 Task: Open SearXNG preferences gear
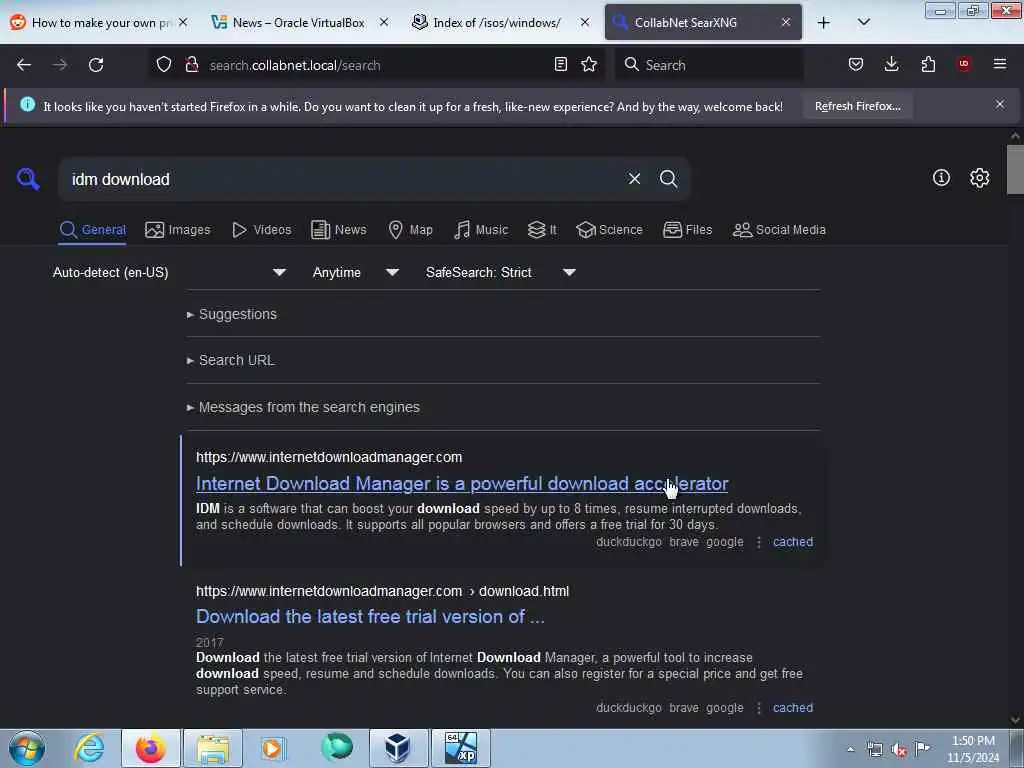(x=979, y=178)
